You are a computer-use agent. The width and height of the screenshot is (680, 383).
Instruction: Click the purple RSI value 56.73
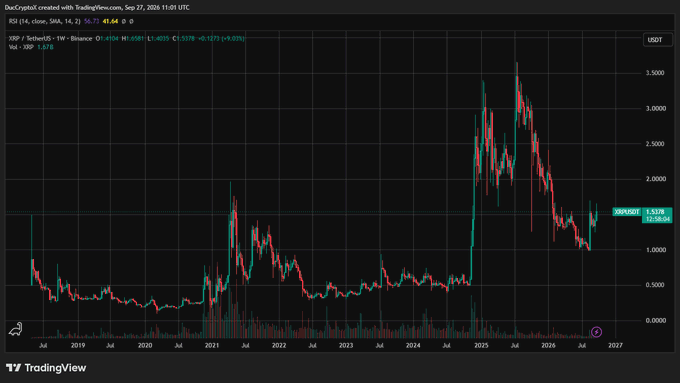click(x=92, y=21)
